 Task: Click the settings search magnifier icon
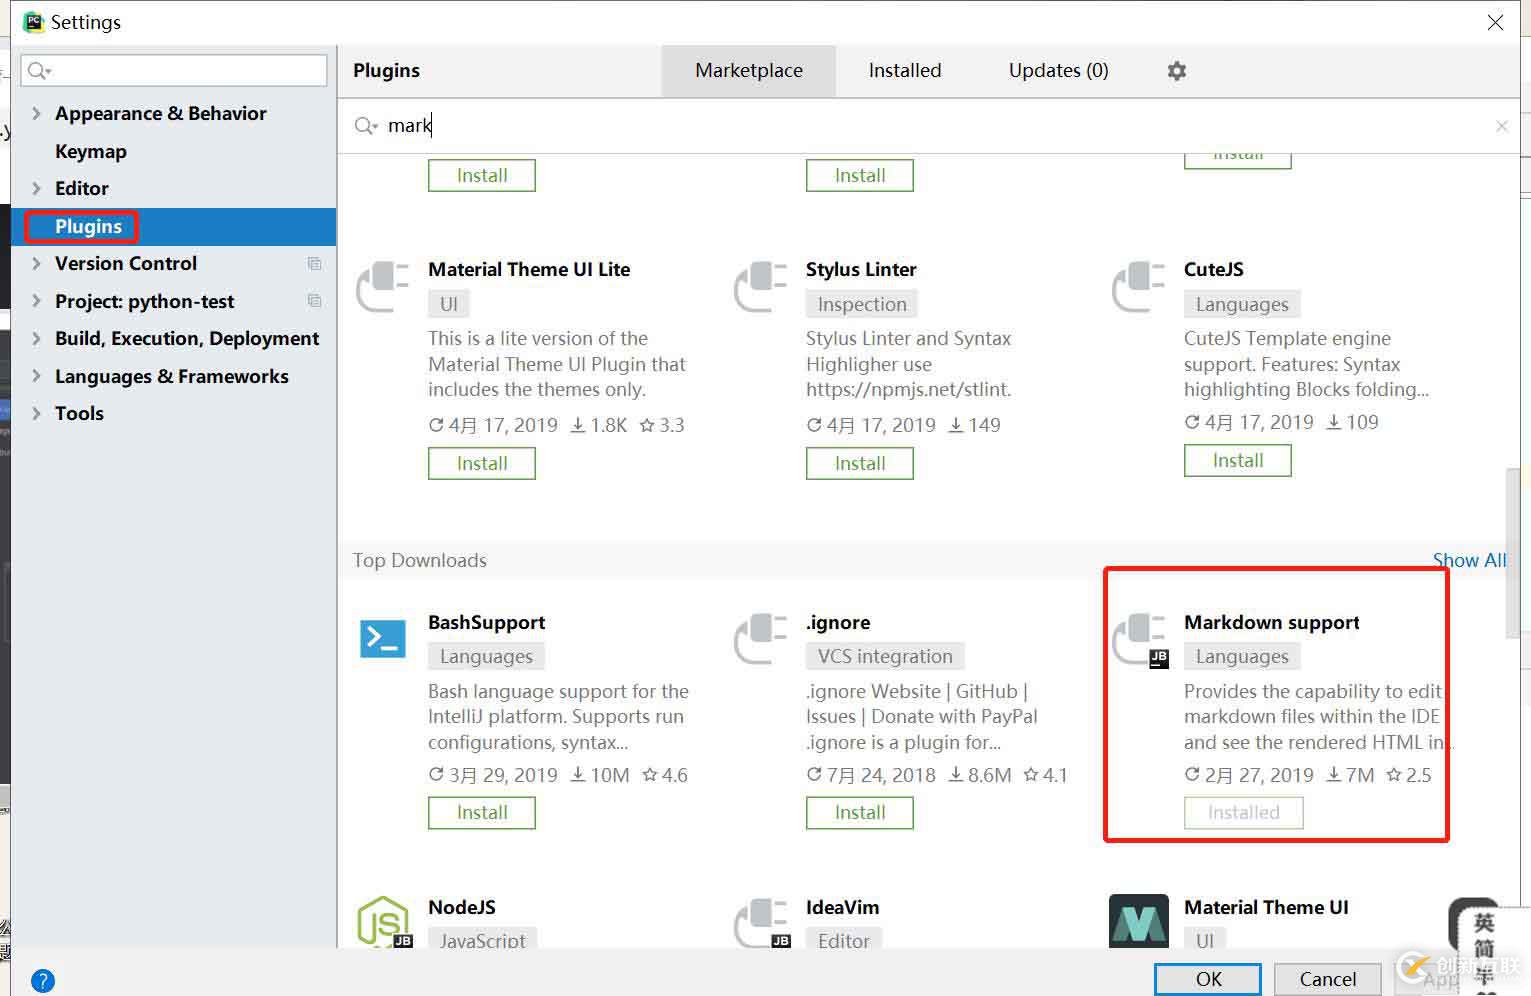tap(39, 70)
